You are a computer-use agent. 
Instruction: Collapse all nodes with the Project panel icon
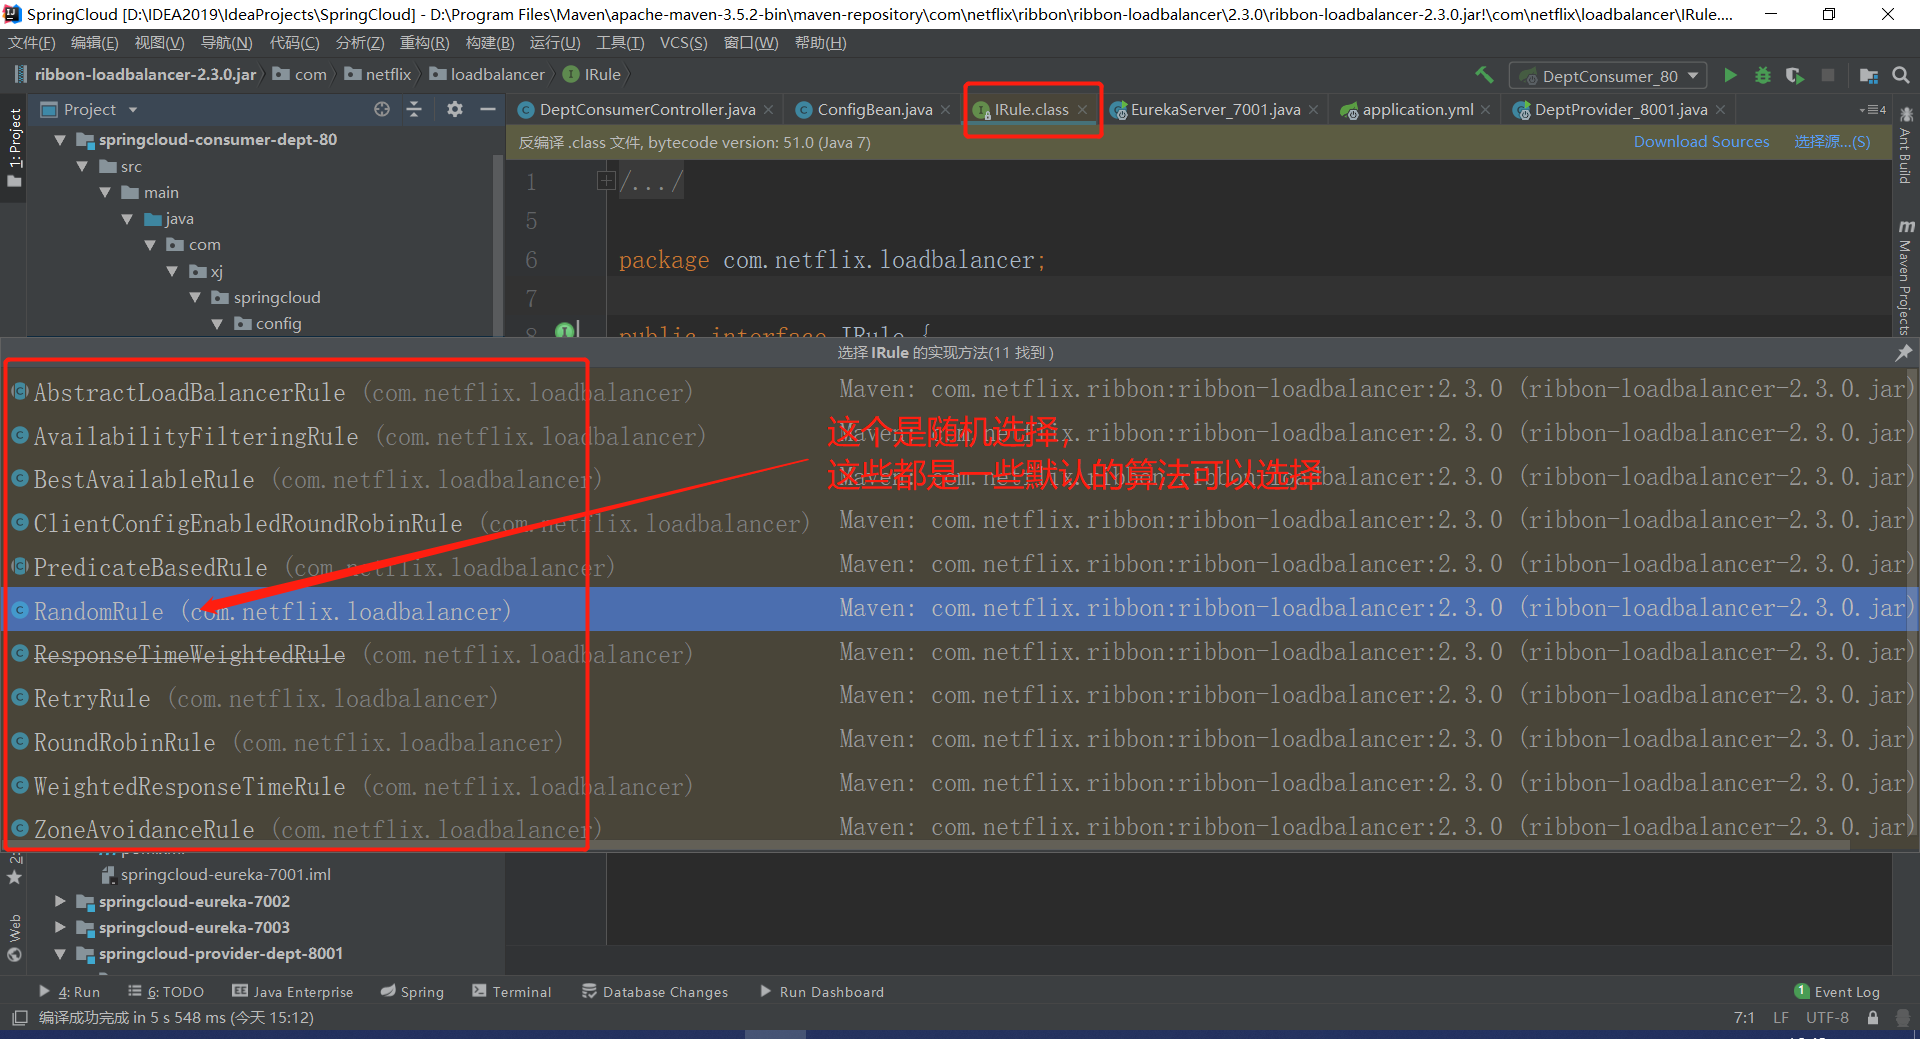(x=414, y=109)
